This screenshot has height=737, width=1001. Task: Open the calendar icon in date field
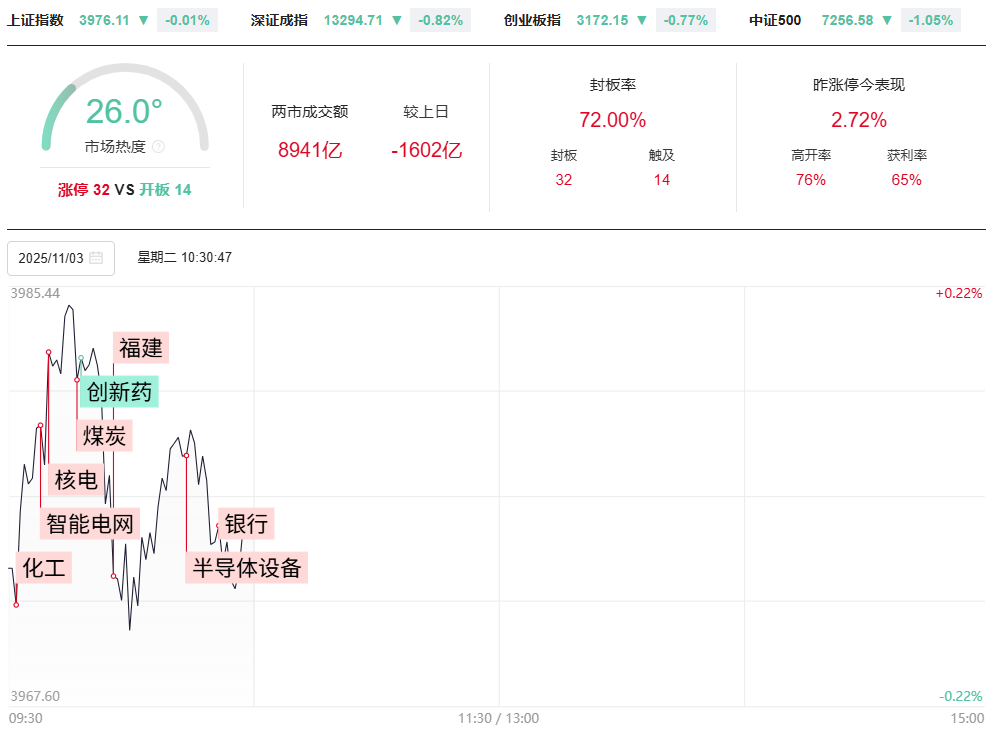pos(96,258)
